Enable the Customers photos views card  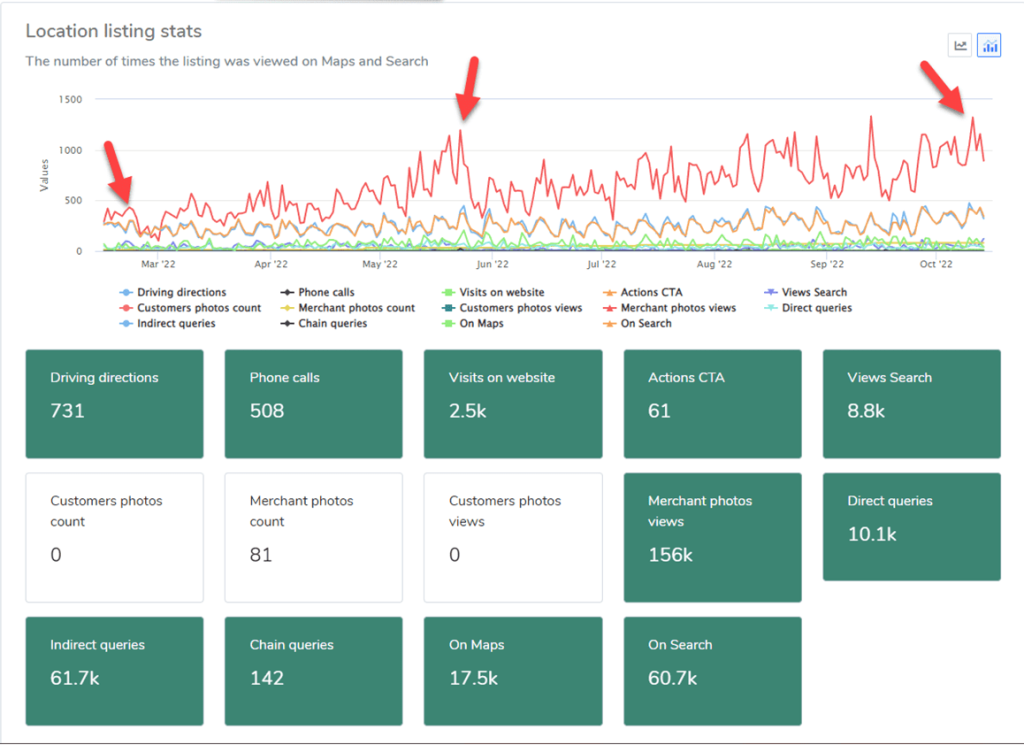click(513, 537)
